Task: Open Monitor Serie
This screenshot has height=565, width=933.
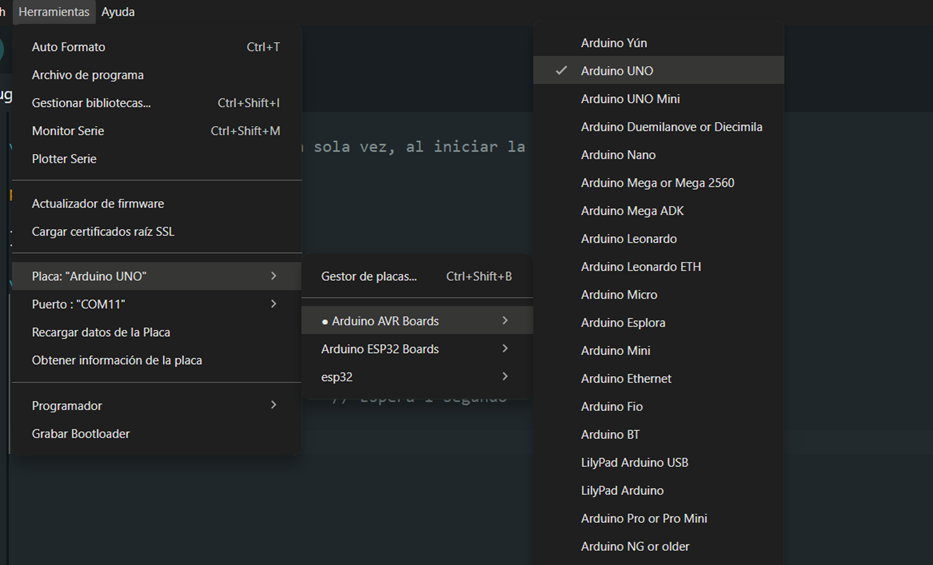Action: click(x=156, y=131)
